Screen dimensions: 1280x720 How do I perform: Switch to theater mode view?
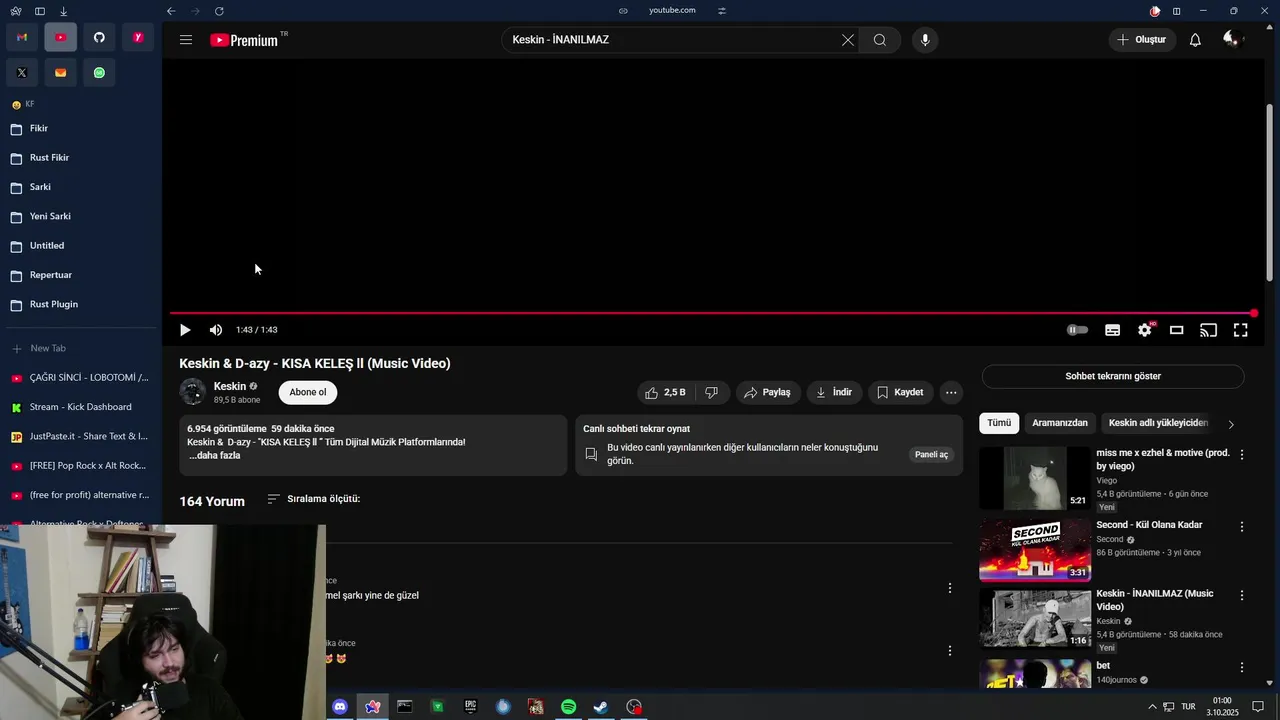(1177, 330)
